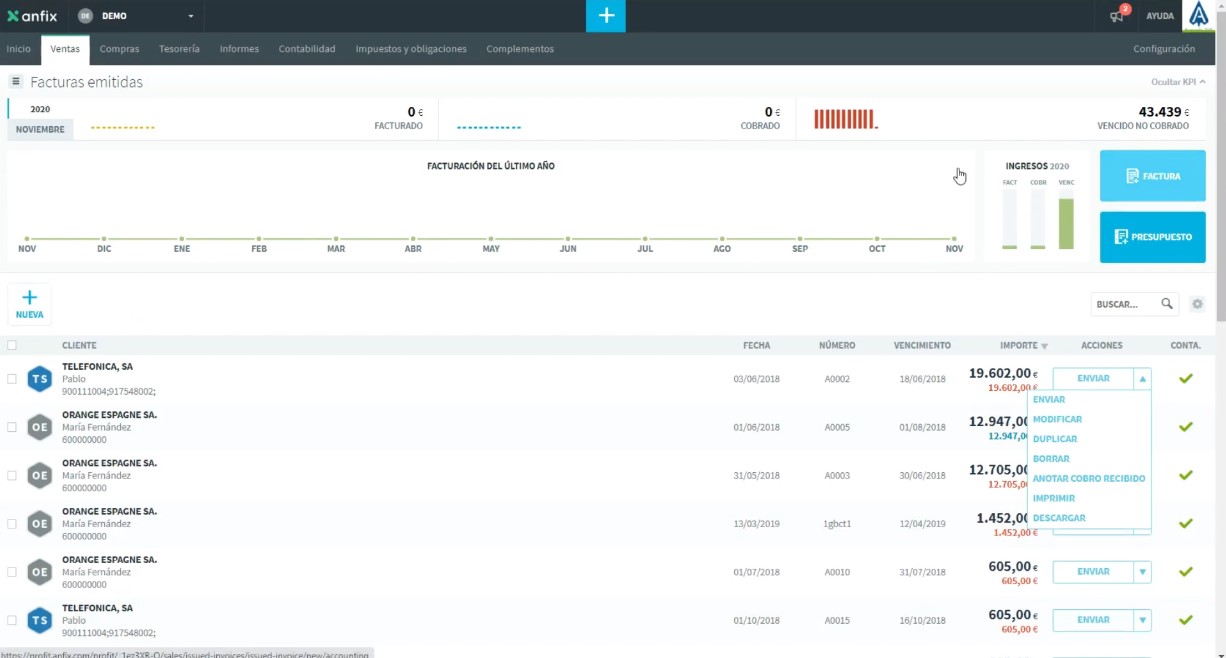Open Impuestos y obligaciones tab

(411, 49)
